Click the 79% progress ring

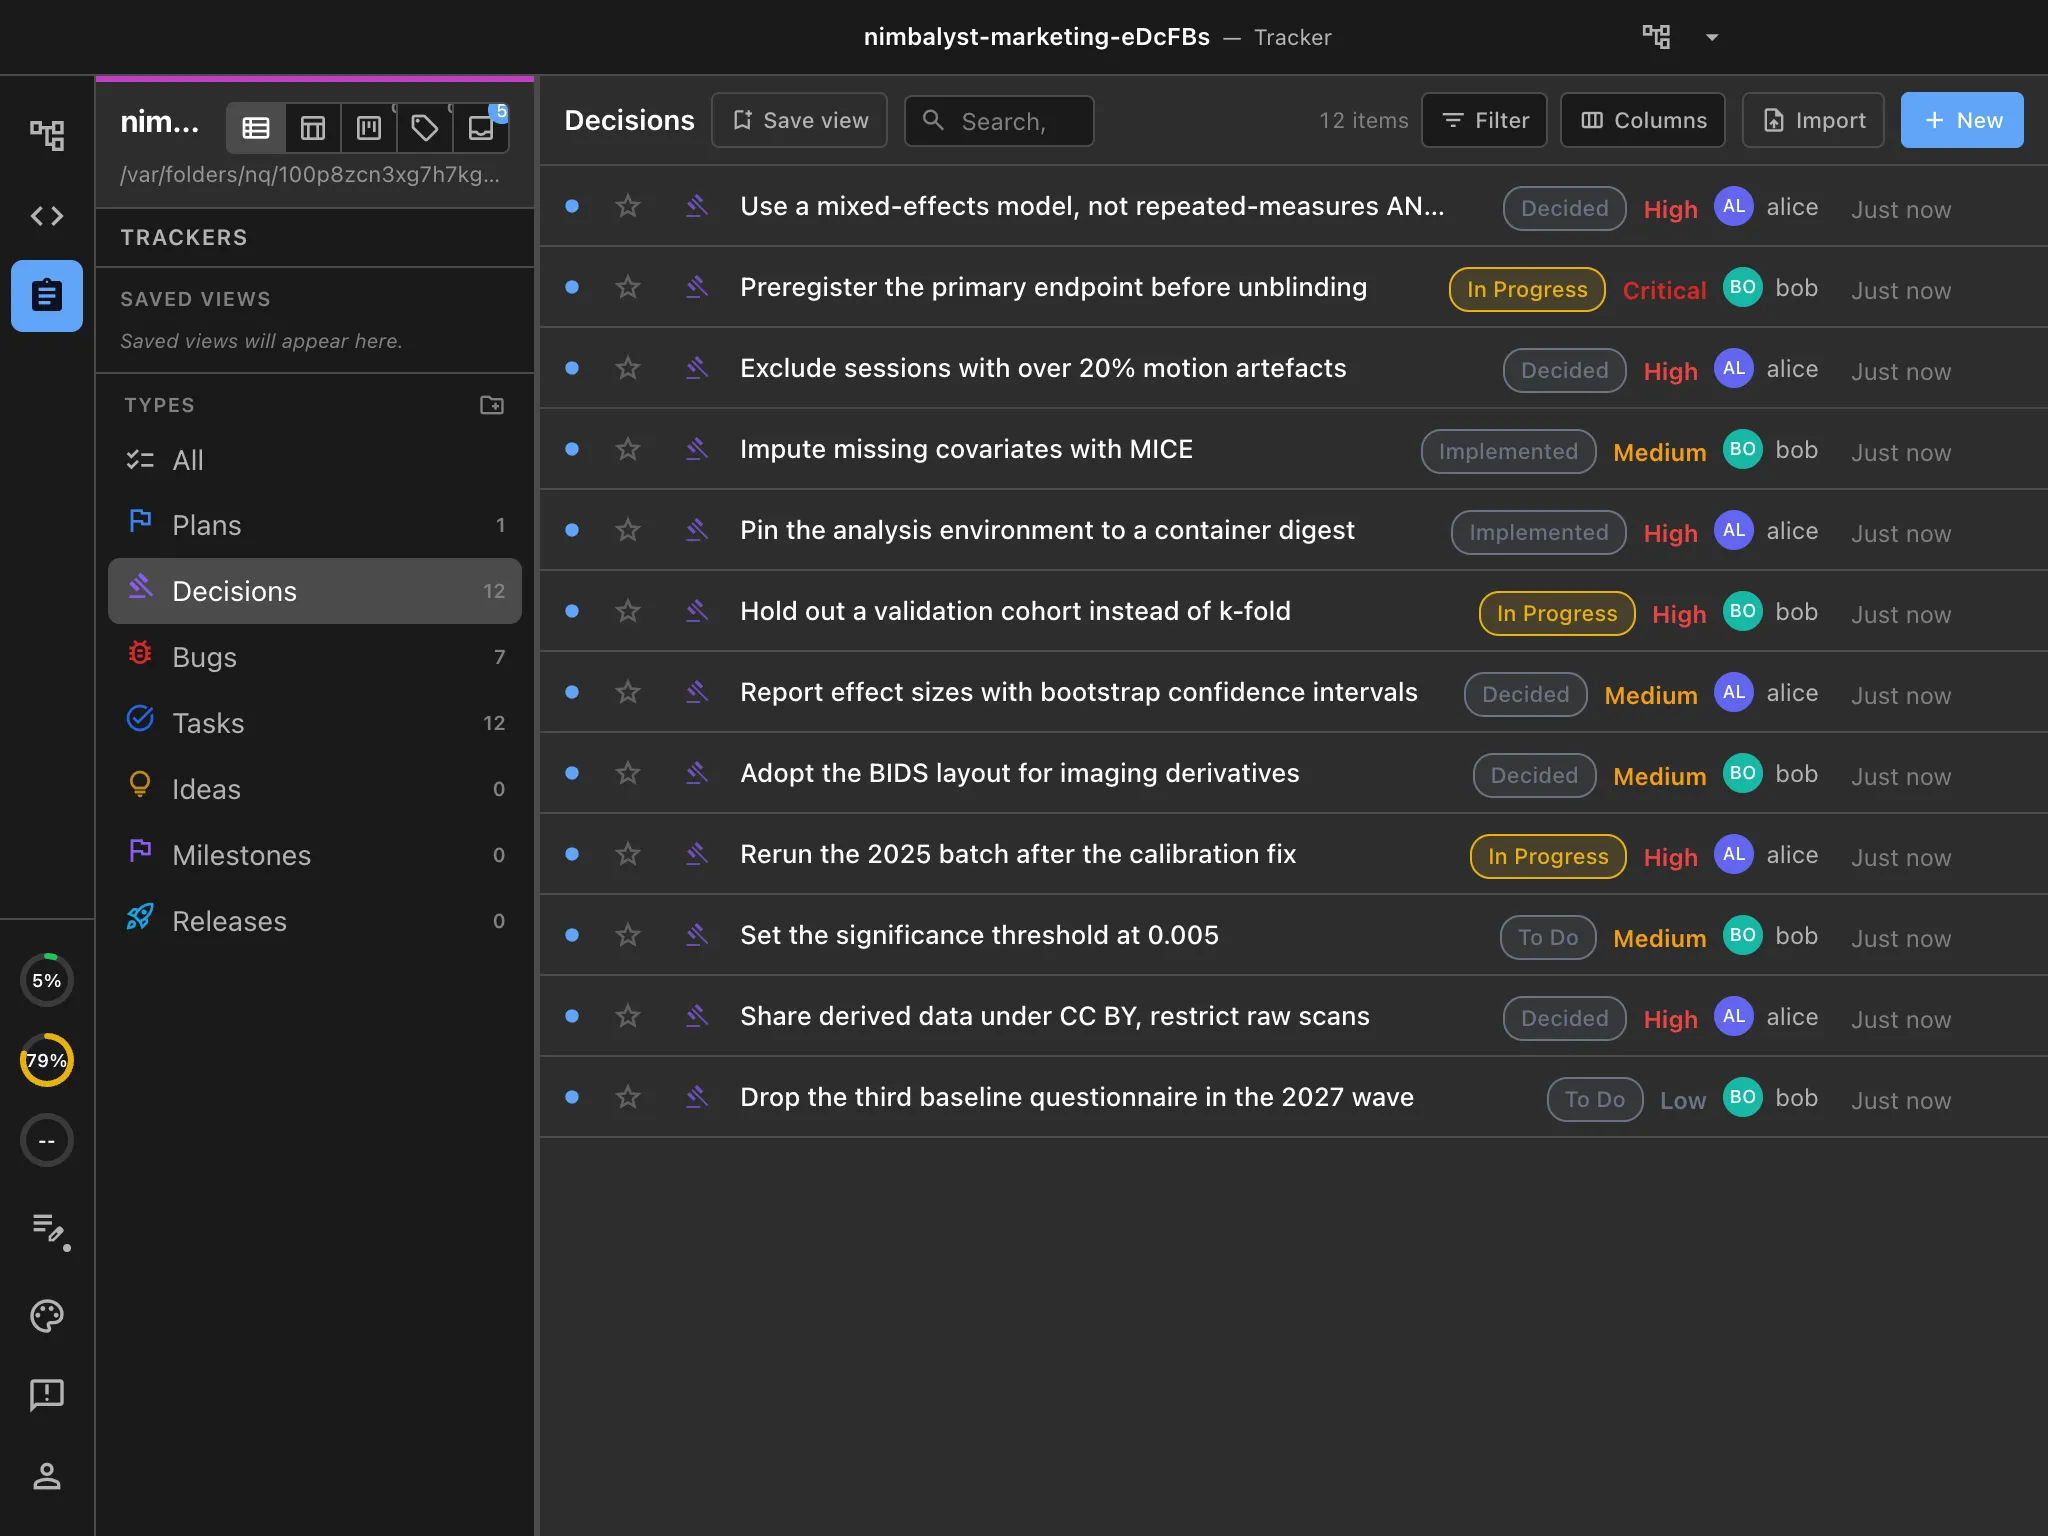pyautogui.click(x=47, y=1060)
